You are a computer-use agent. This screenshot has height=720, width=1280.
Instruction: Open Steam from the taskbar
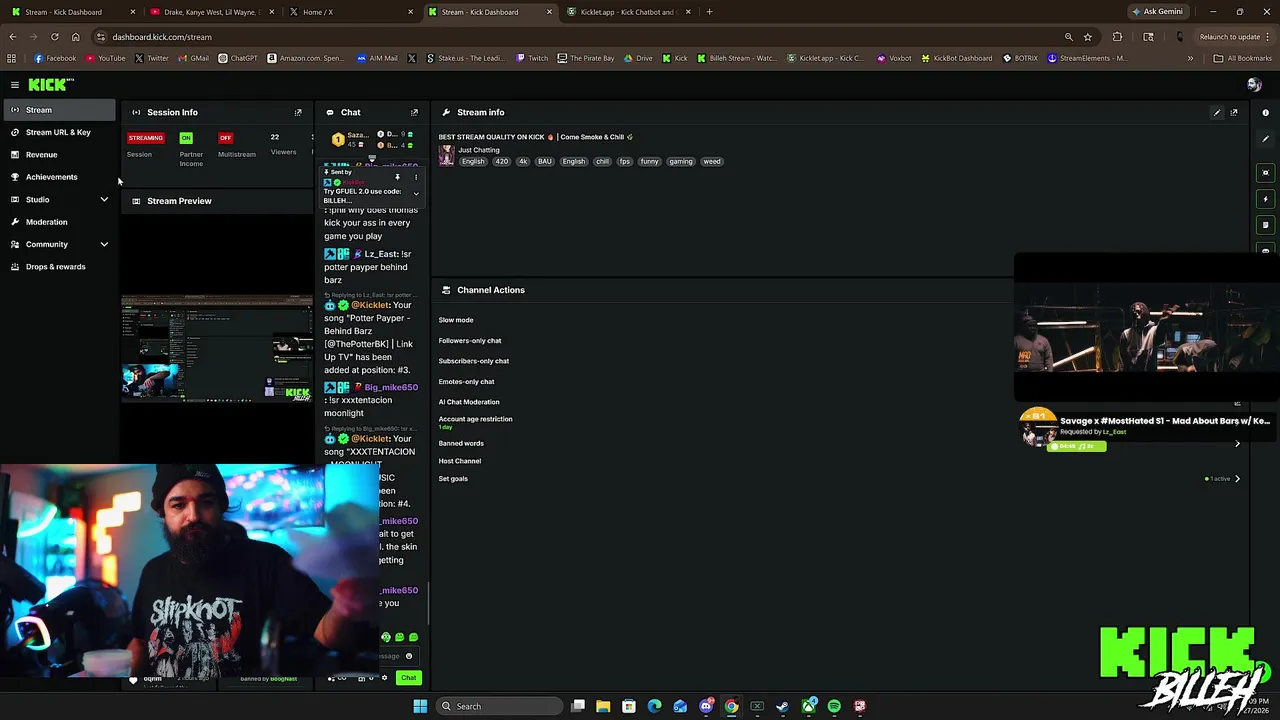[x=783, y=706]
